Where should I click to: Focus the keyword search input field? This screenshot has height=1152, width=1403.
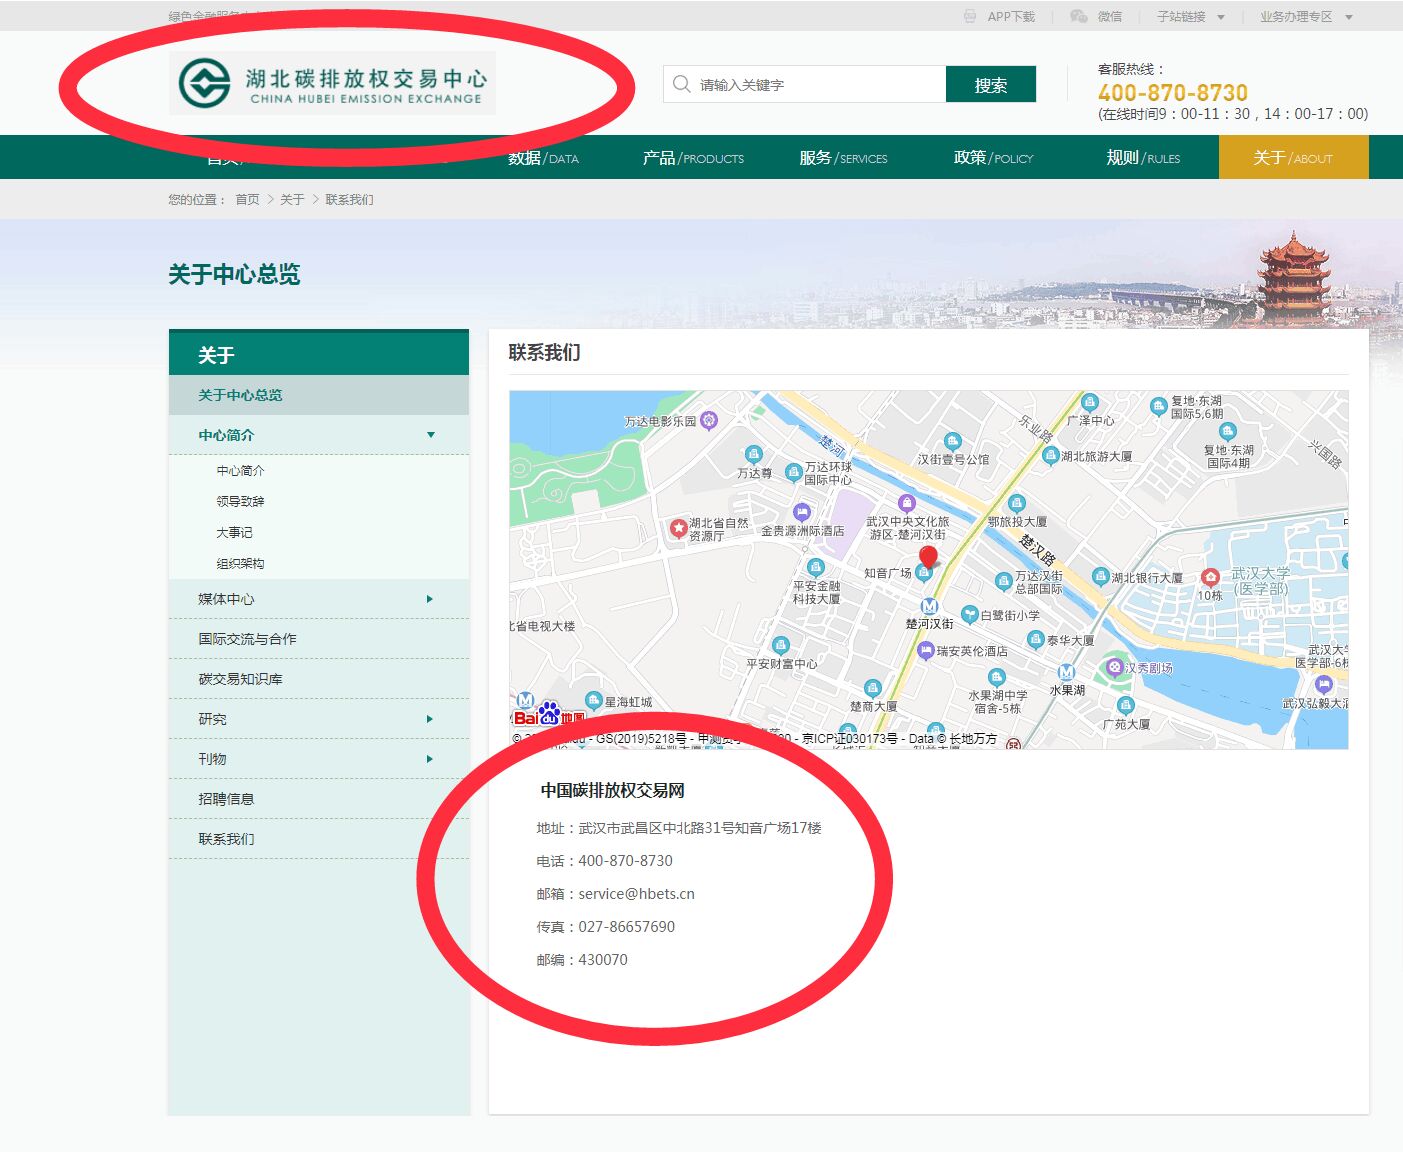click(805, 84)
